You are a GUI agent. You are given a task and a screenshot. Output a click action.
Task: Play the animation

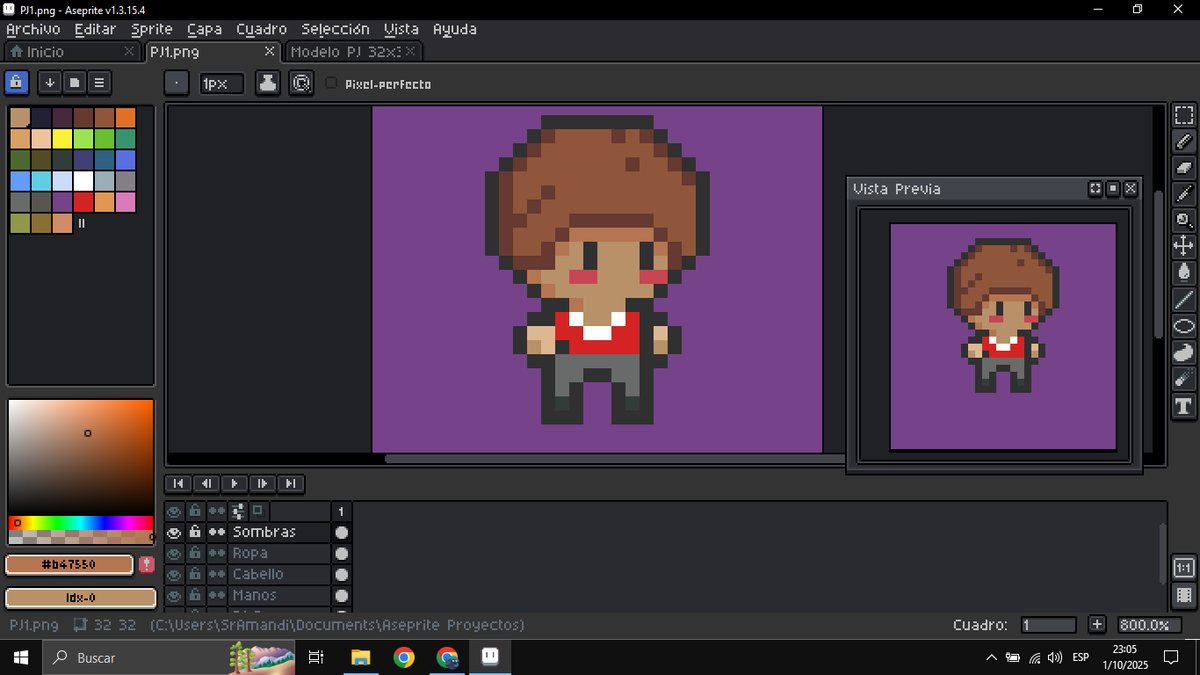coord(234,484)
